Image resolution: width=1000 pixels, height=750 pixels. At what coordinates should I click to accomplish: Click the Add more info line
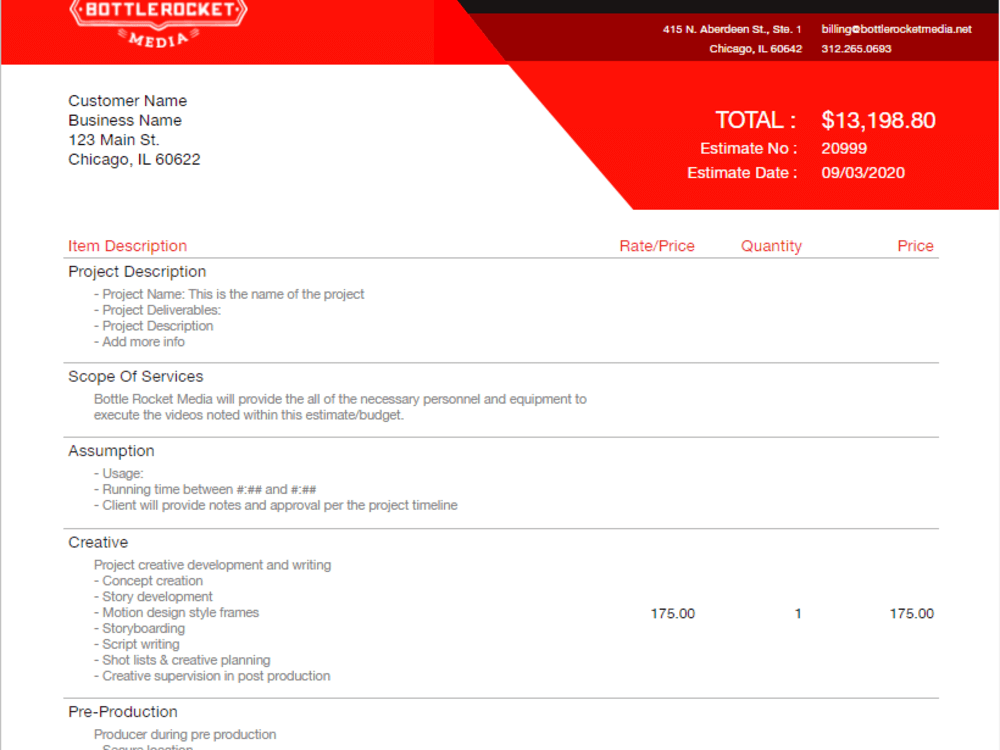(139, 342)
